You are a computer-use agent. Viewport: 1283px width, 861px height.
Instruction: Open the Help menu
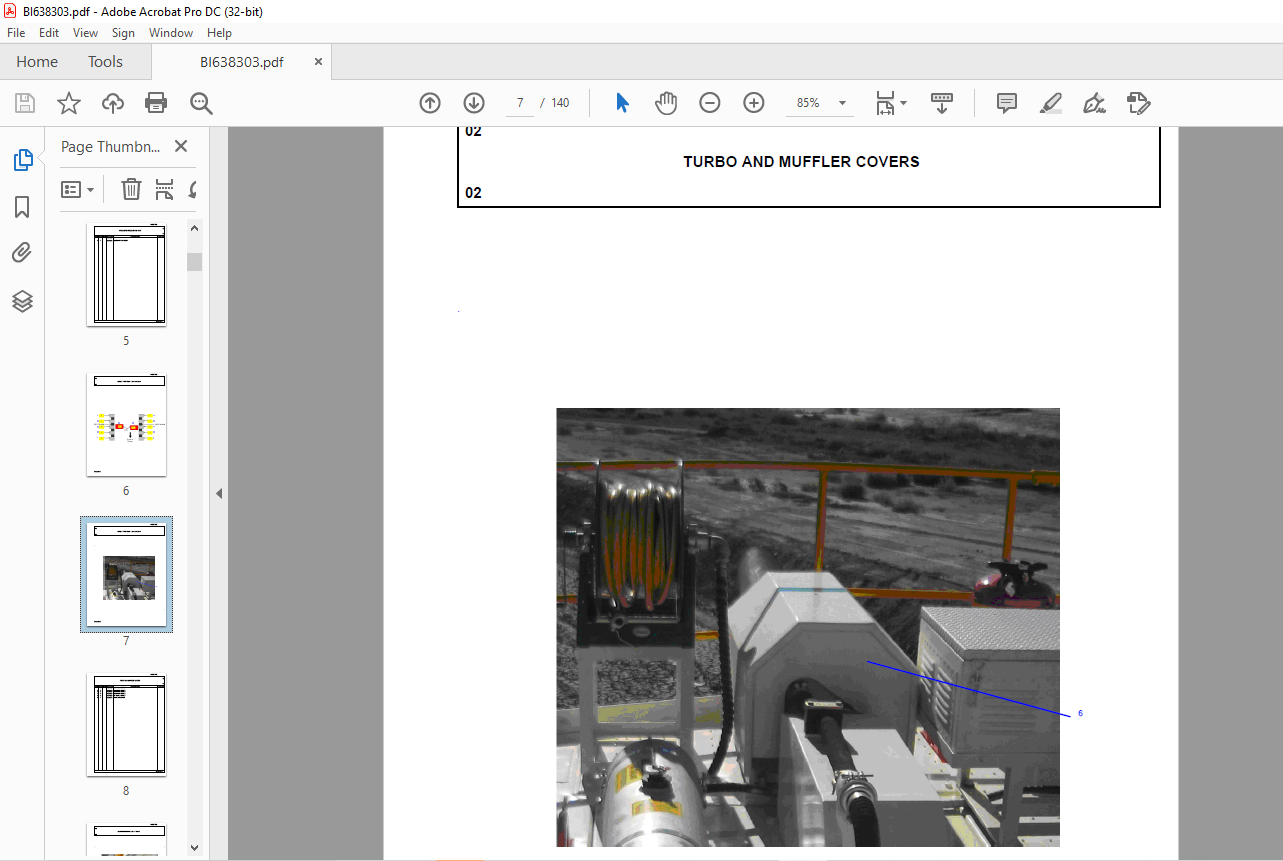click(x=219, y=33)
